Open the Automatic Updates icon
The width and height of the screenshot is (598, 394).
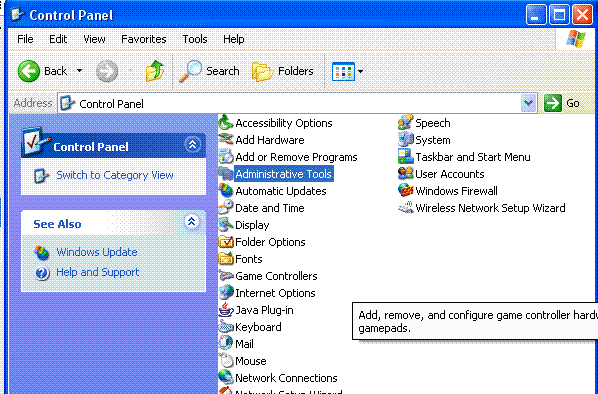click(226, 191)
